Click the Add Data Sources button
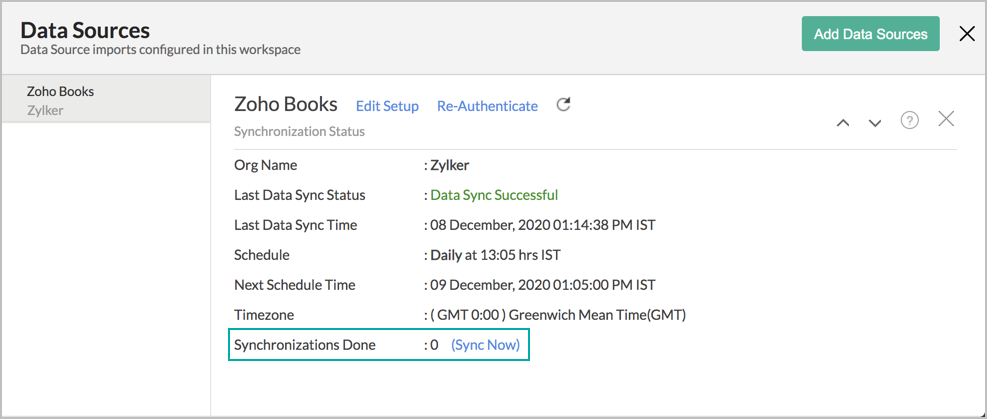Image resolution: width=987 pixels, height=419 pixels. click(x=870, y=34)
